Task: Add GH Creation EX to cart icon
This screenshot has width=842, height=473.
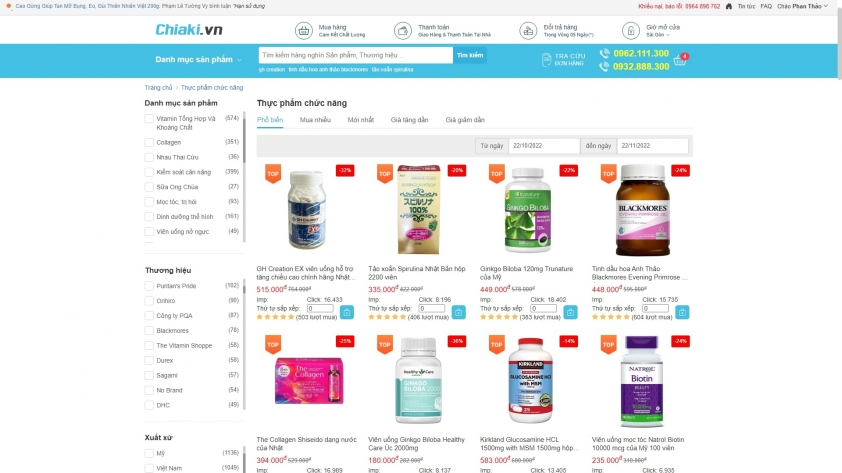Action: pos(347,312)
